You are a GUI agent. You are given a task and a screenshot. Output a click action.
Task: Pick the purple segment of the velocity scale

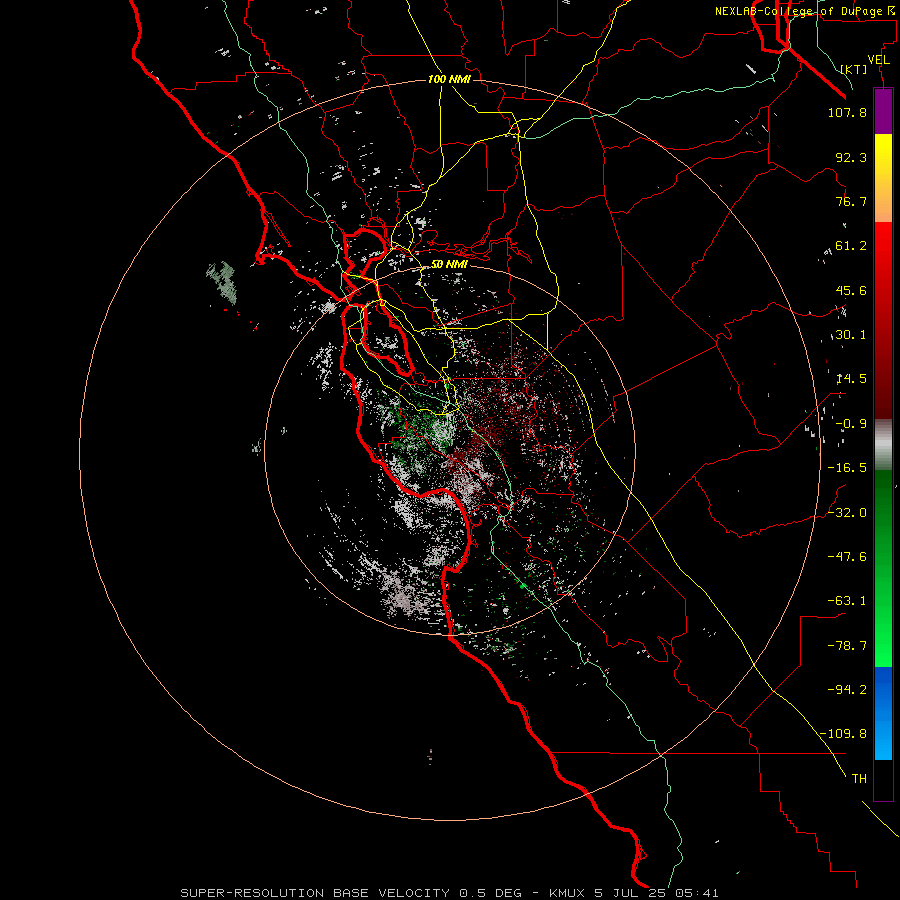tap(883, 112)
